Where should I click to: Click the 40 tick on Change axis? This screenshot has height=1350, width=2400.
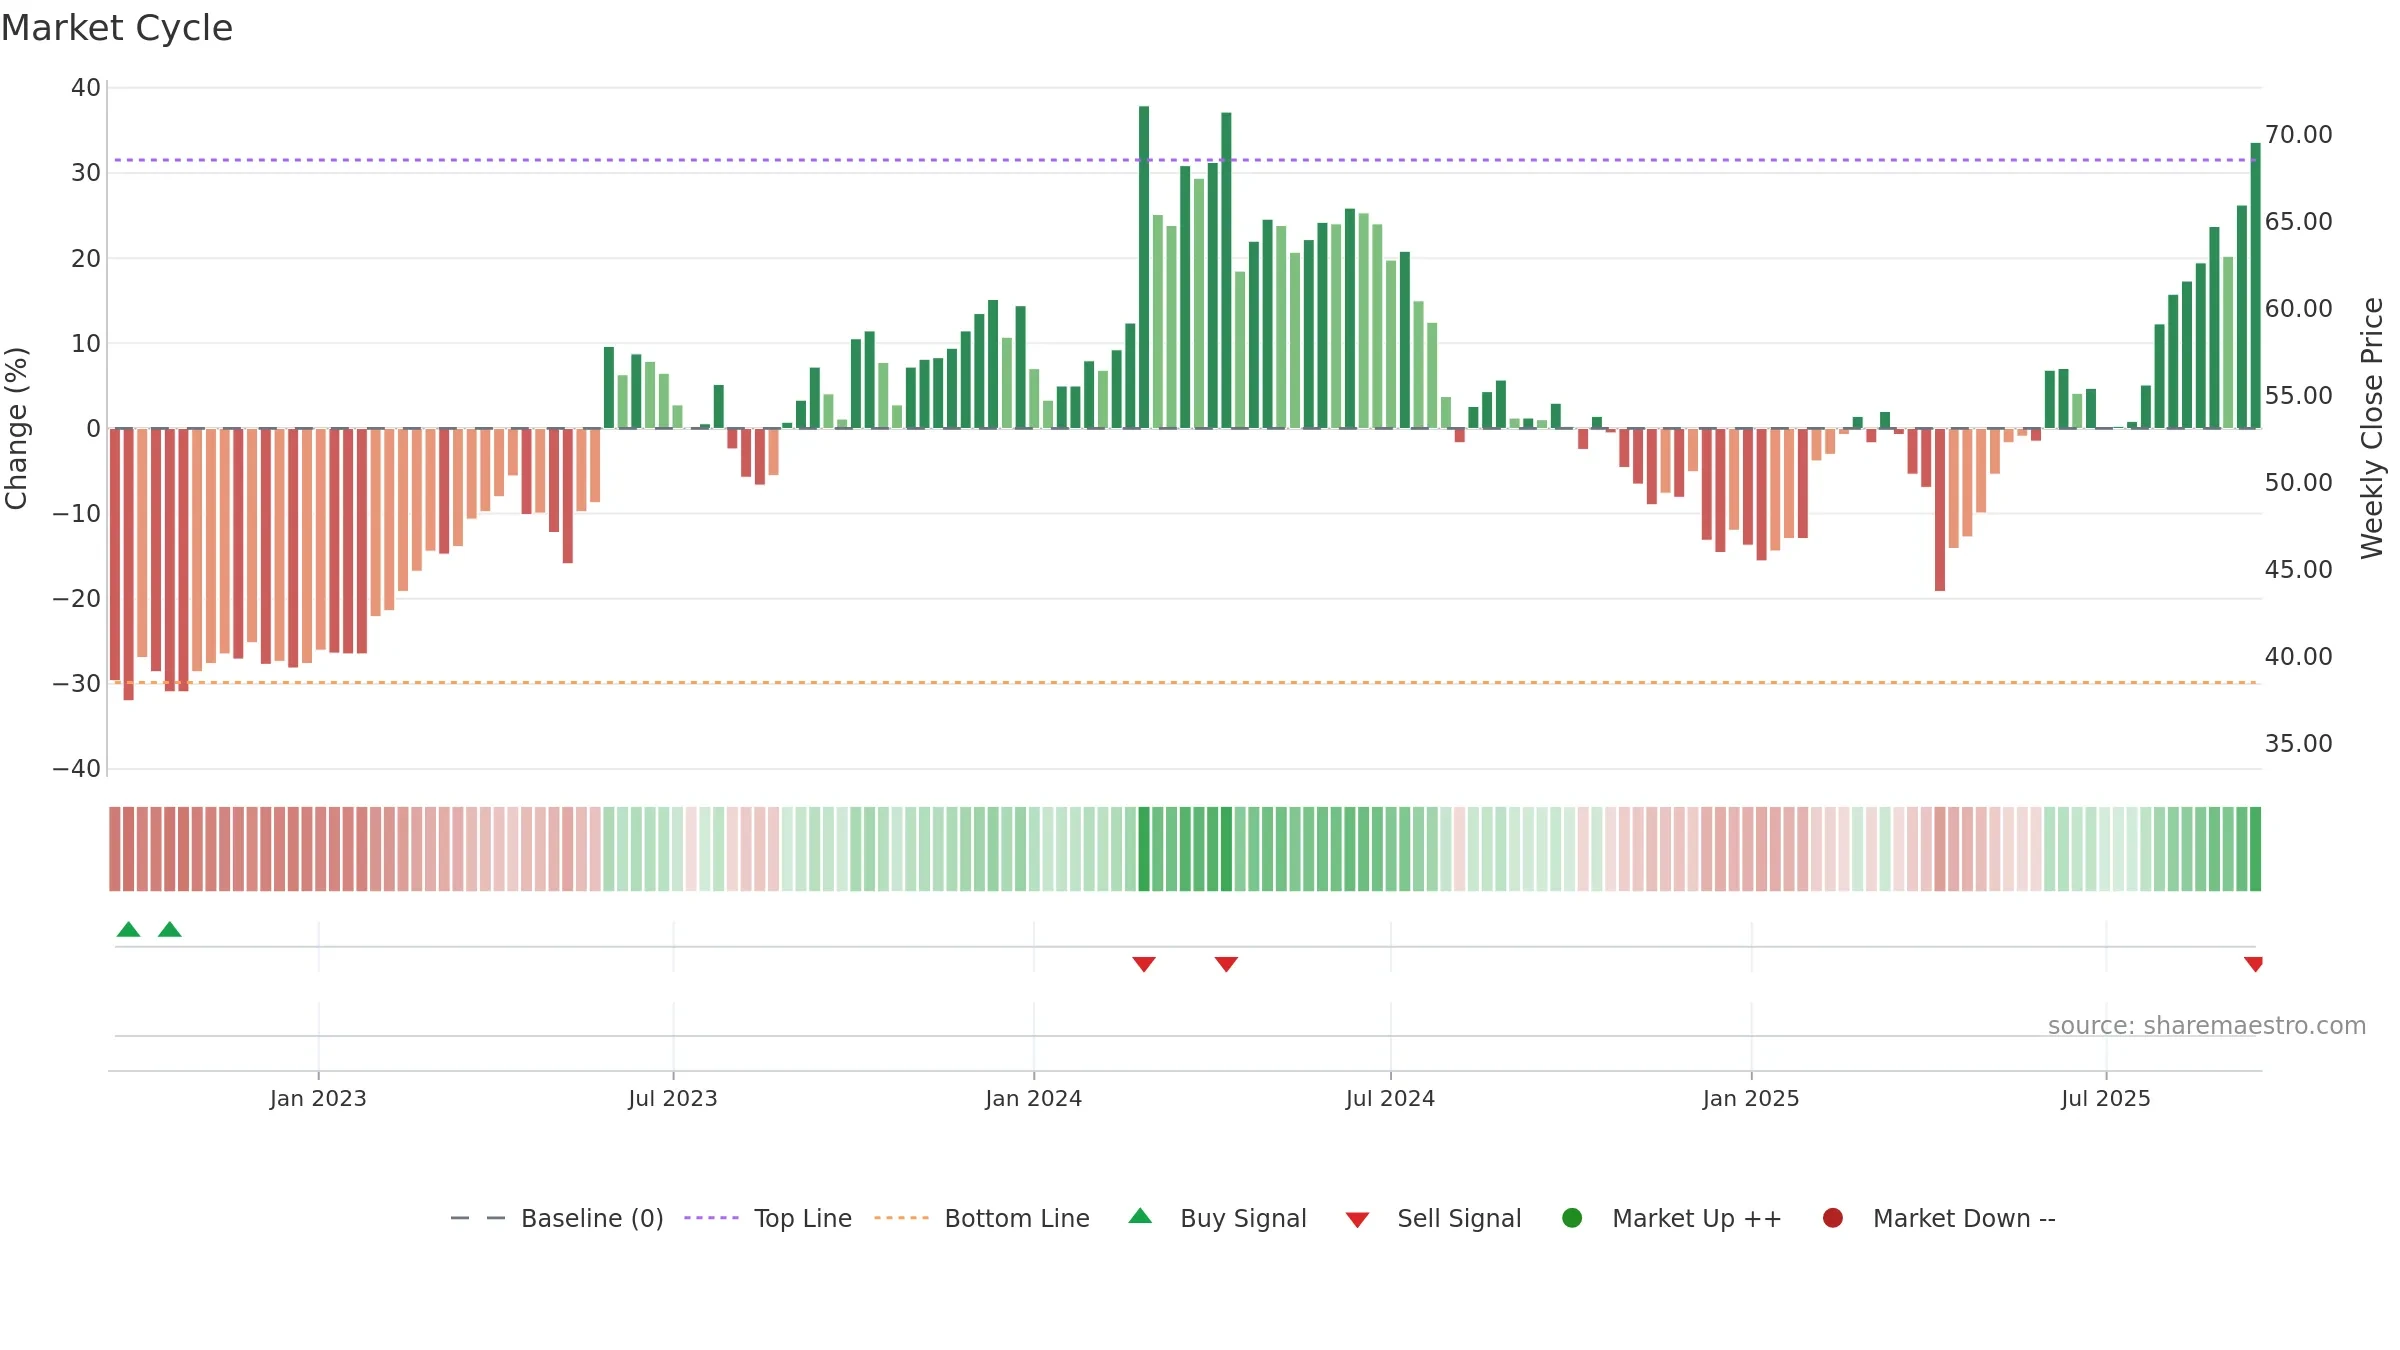click(x=86, y=88)
